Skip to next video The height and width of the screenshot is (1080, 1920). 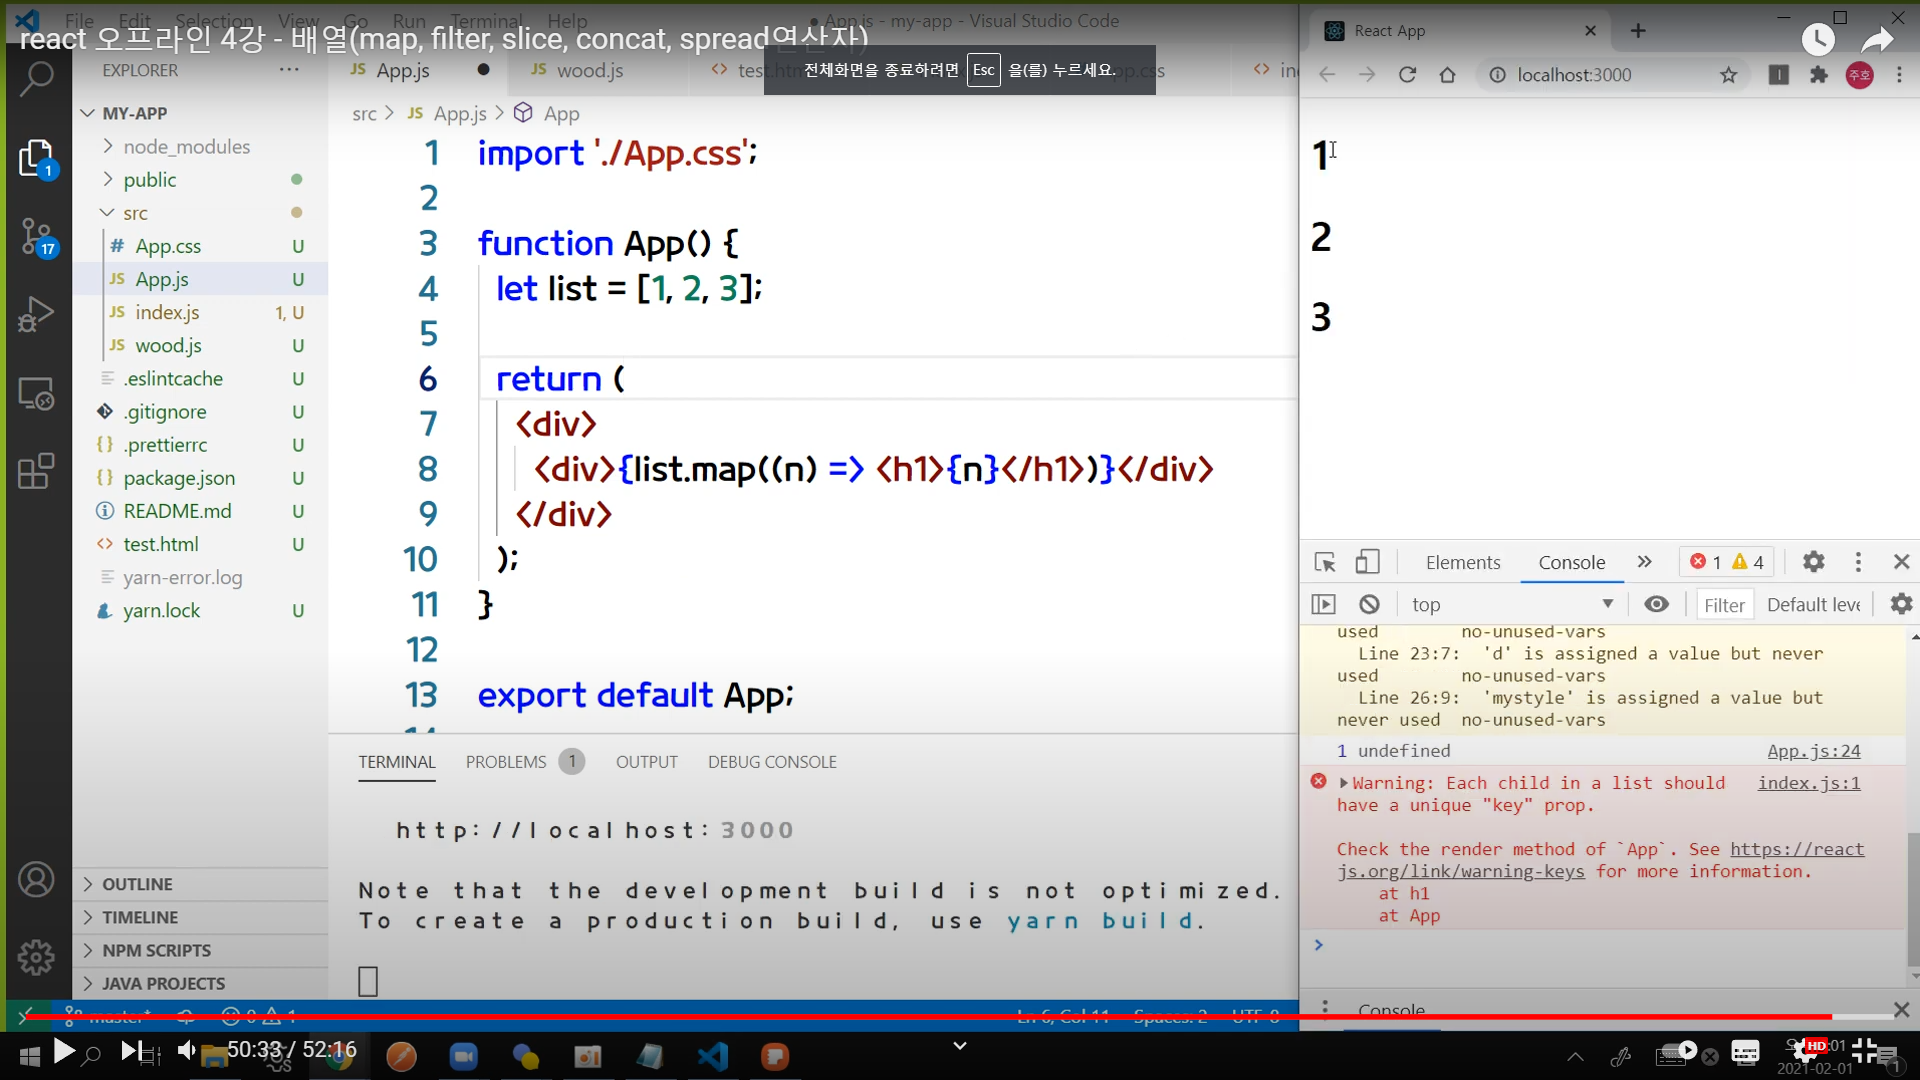[x=131, y=1051]
